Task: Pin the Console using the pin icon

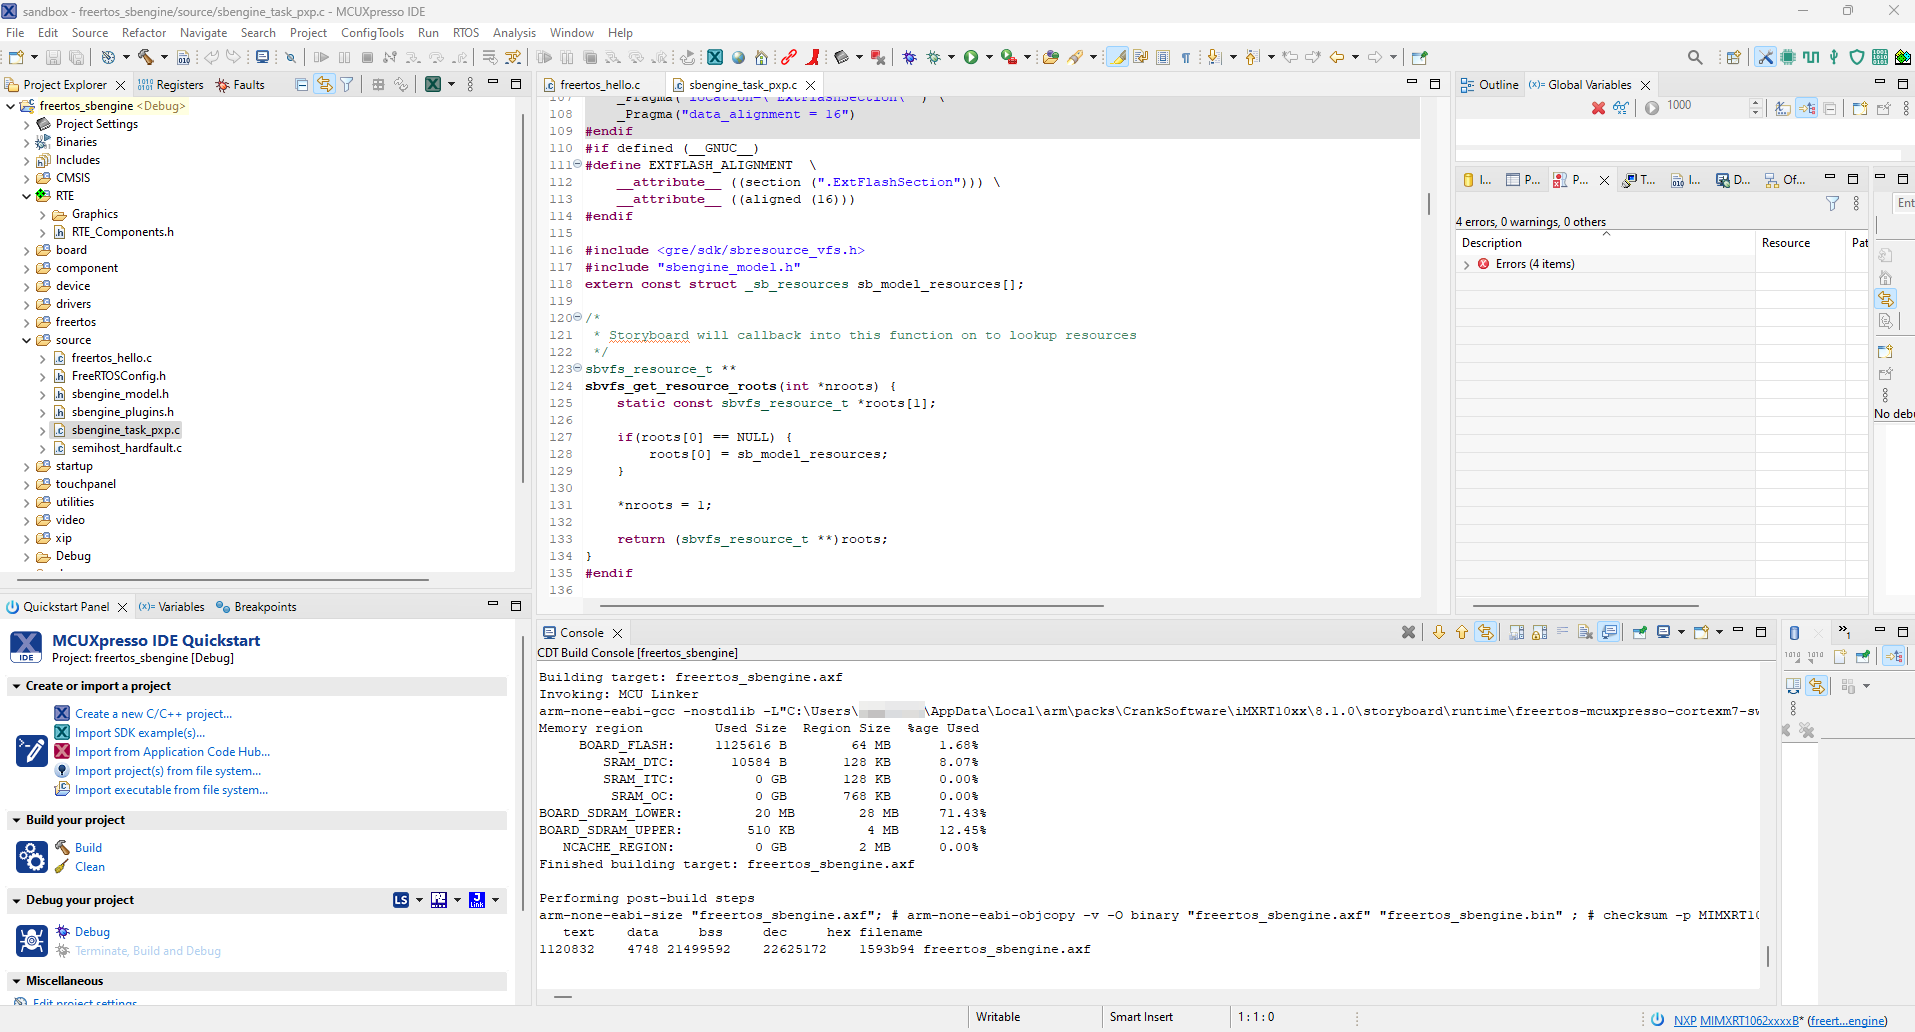Action: point(1638,631)
